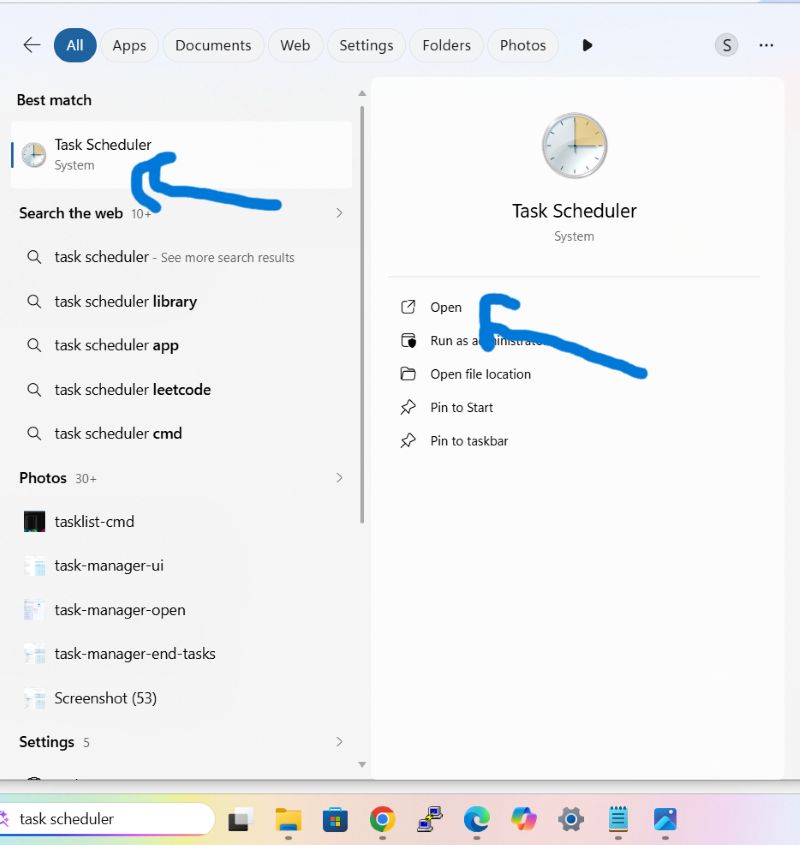
Task: Open Task Scheduler best match result
Action: tap(181, 155)
